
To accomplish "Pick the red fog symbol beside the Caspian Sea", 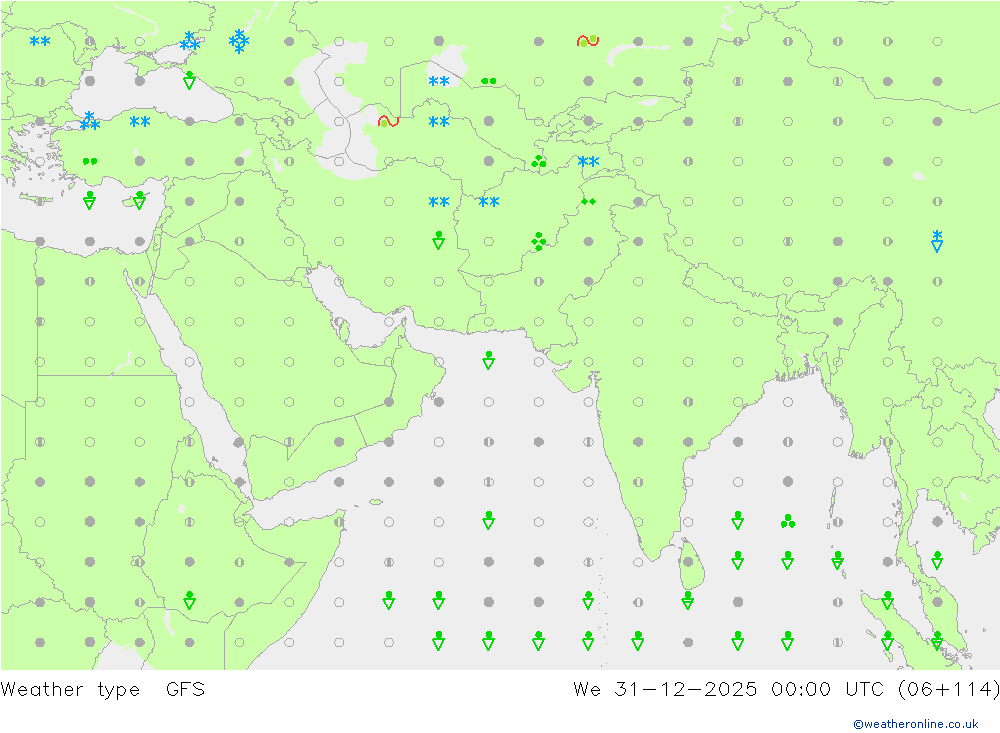I will pos(388,121).
